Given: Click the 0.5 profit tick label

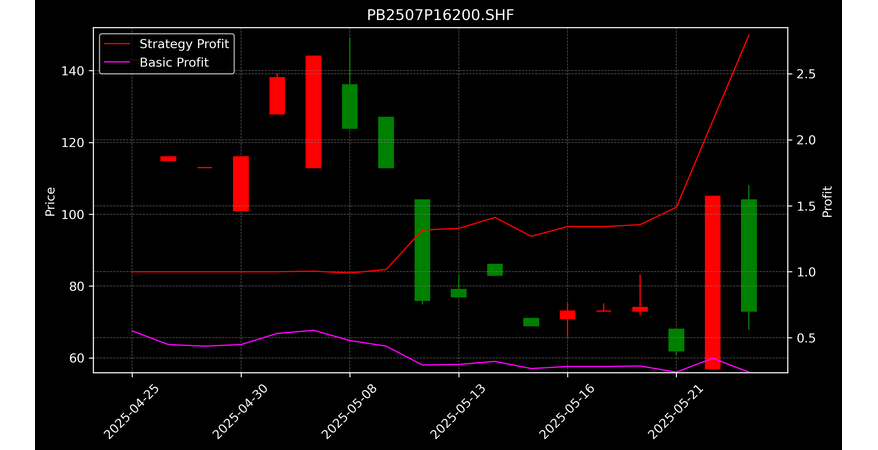Looking at the screenshot, I should click(805, 338).
